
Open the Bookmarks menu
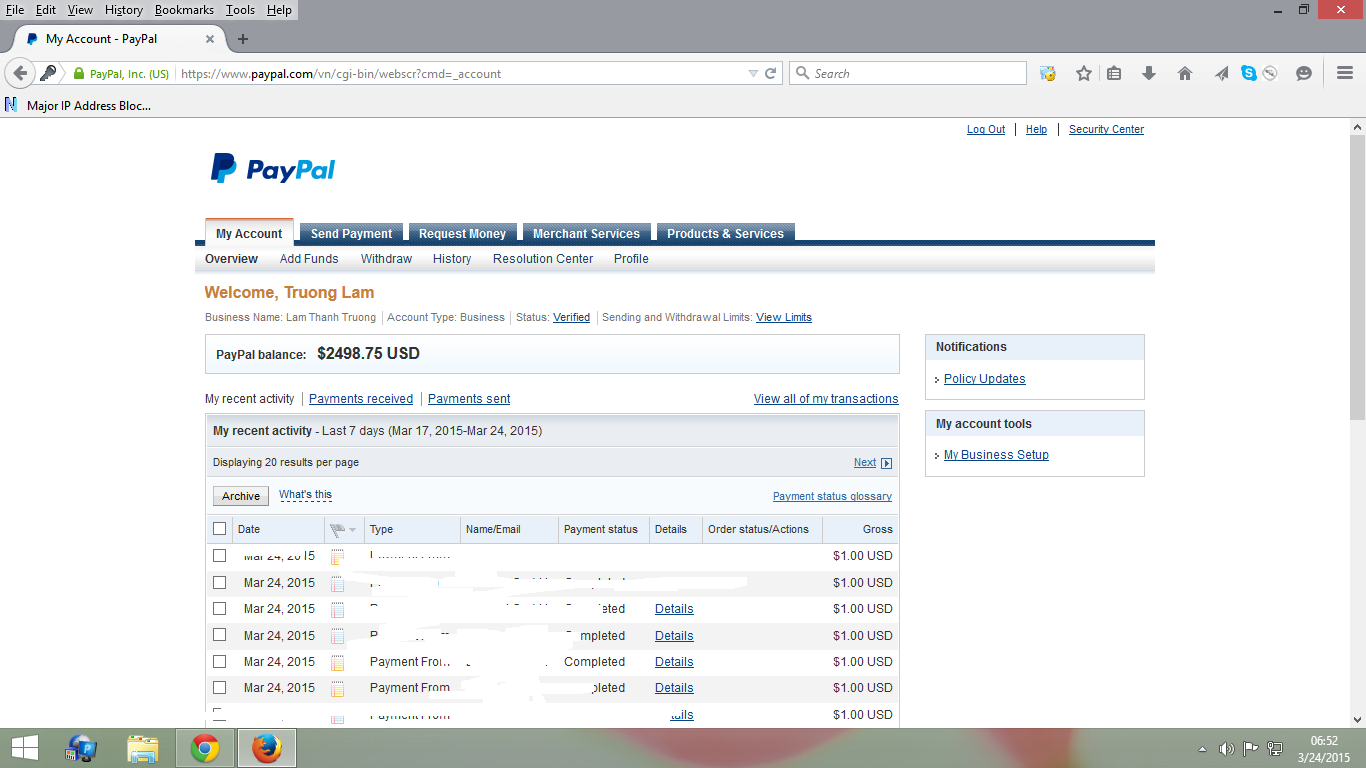pos(184,10)
